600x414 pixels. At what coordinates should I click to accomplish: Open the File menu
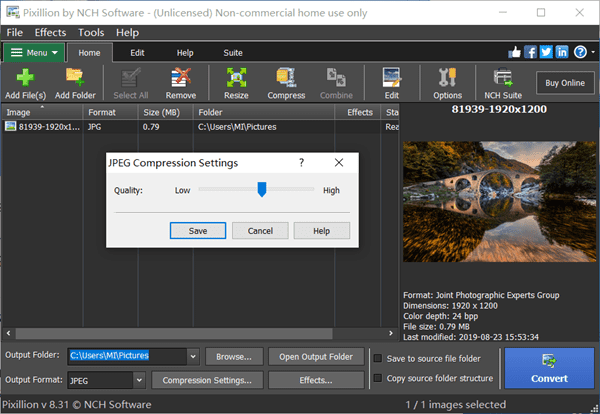[x=15, y=33]
